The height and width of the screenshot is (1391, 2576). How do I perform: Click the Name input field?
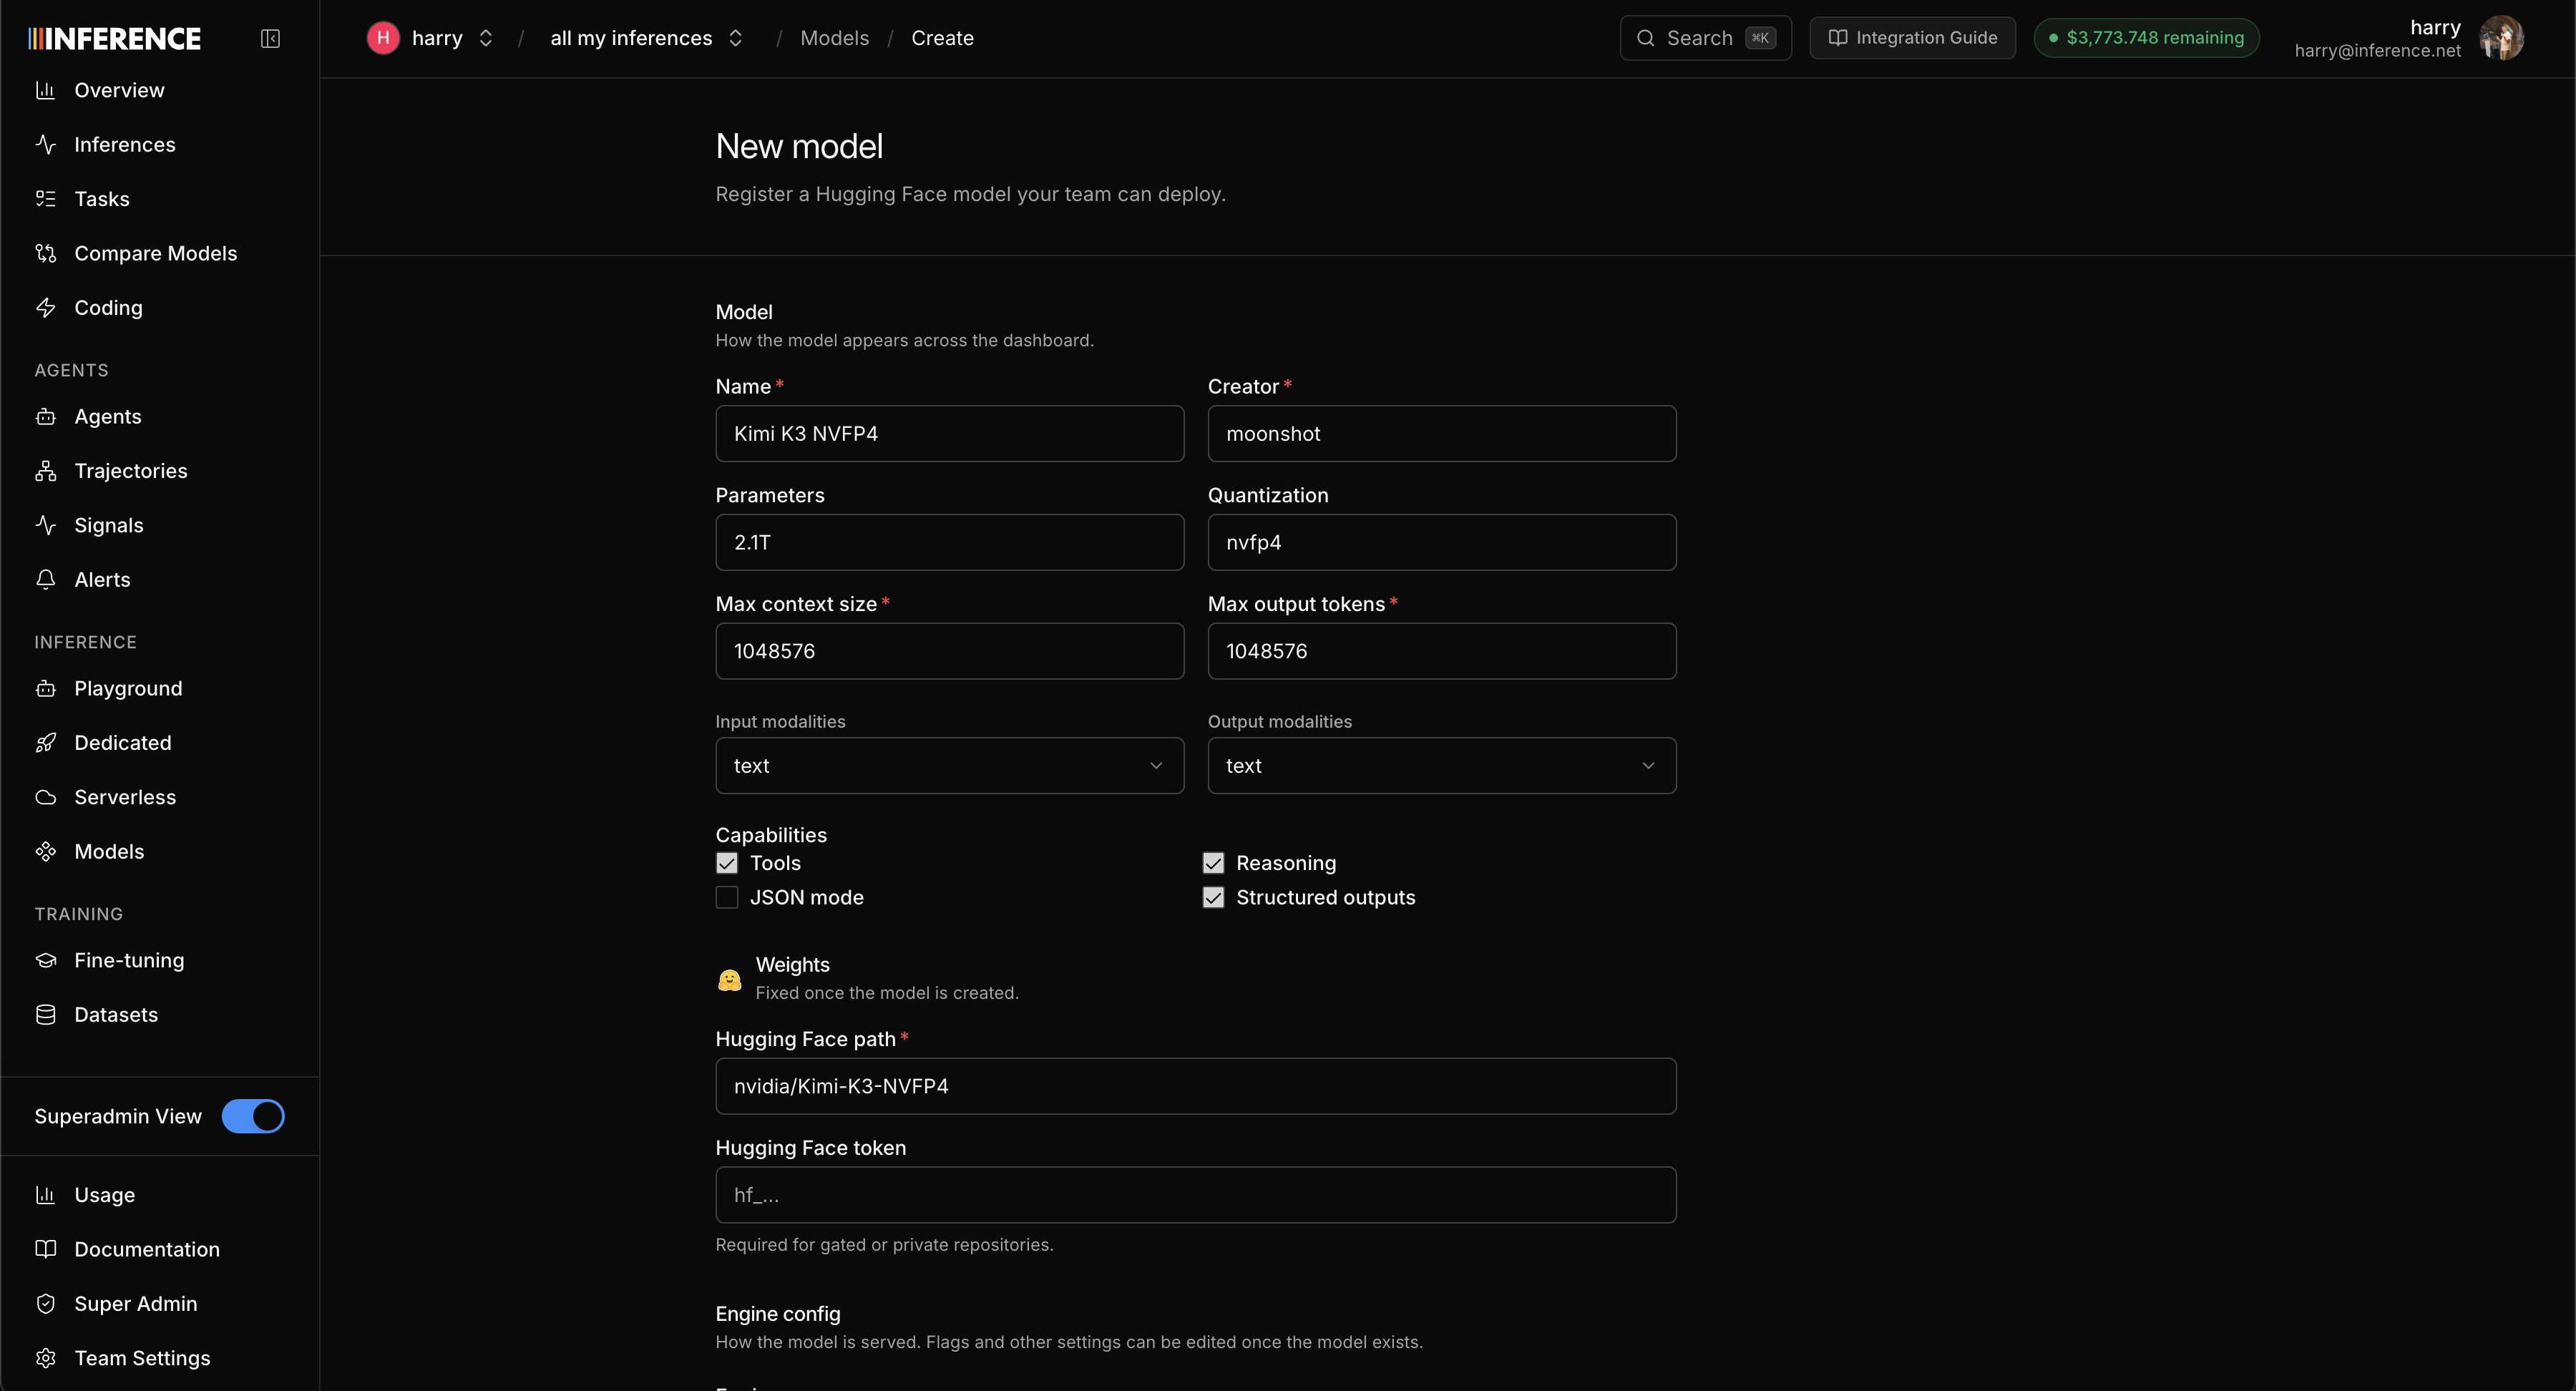coord(949,433)
